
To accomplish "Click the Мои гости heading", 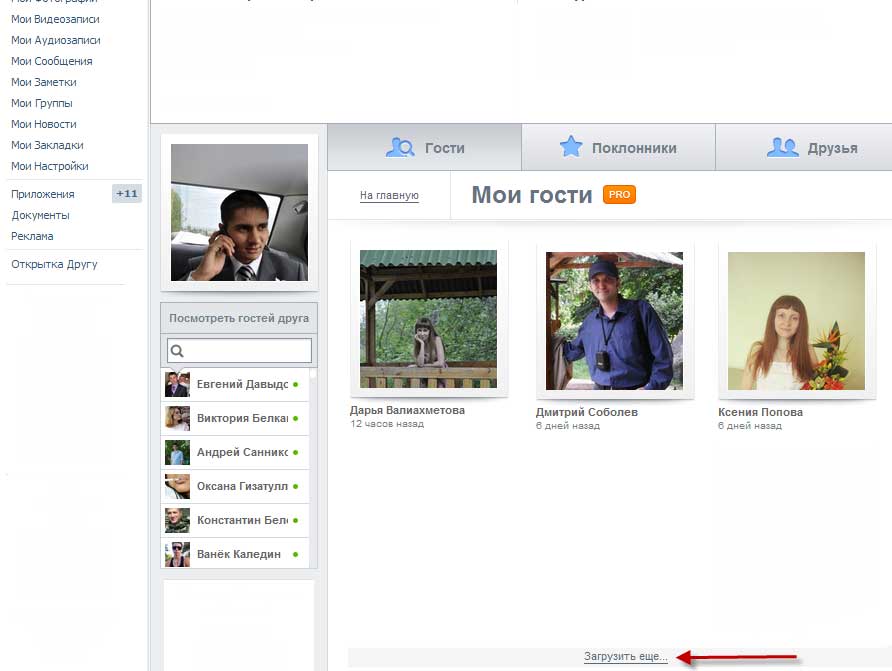I will click(x=532, y=195).
